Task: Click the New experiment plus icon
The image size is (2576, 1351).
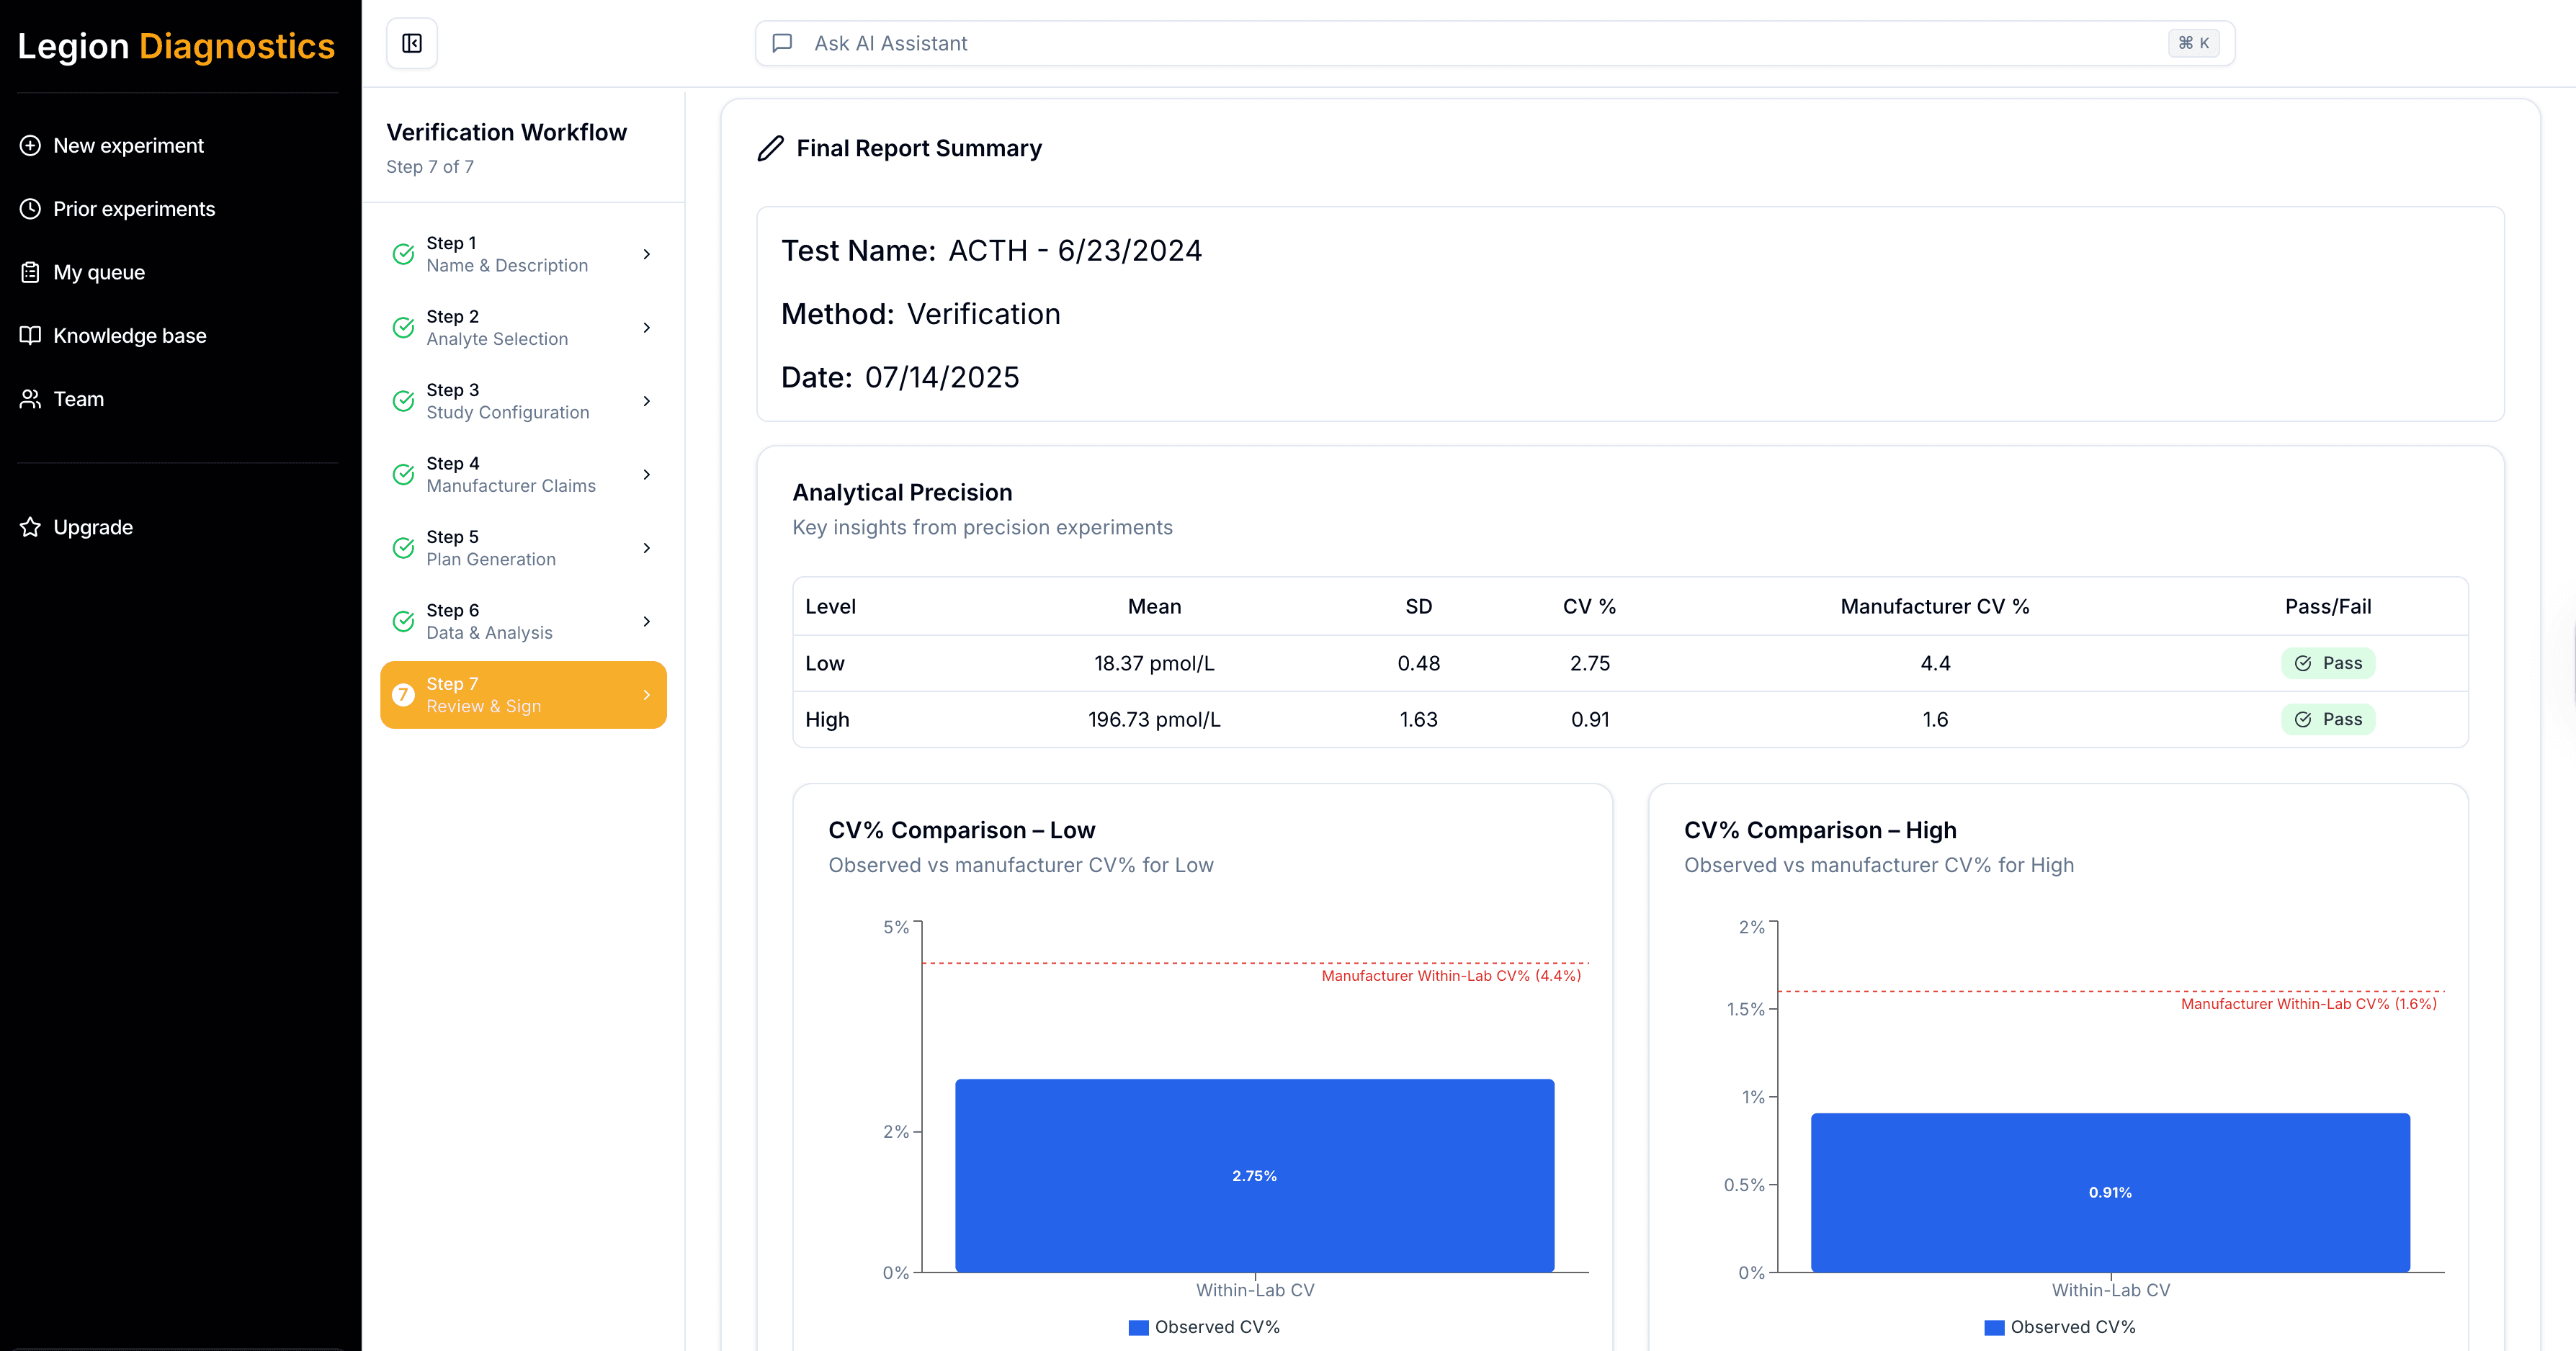Action: pyautogui.click(x=30, y=146)
